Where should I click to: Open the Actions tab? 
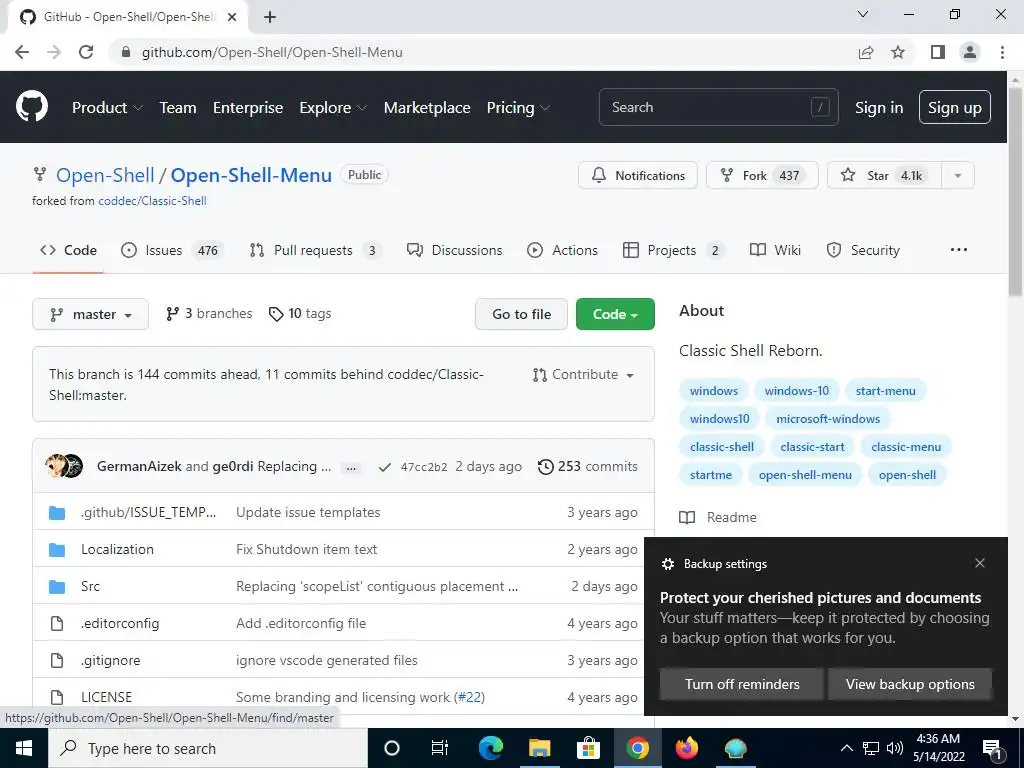(562, 250)
